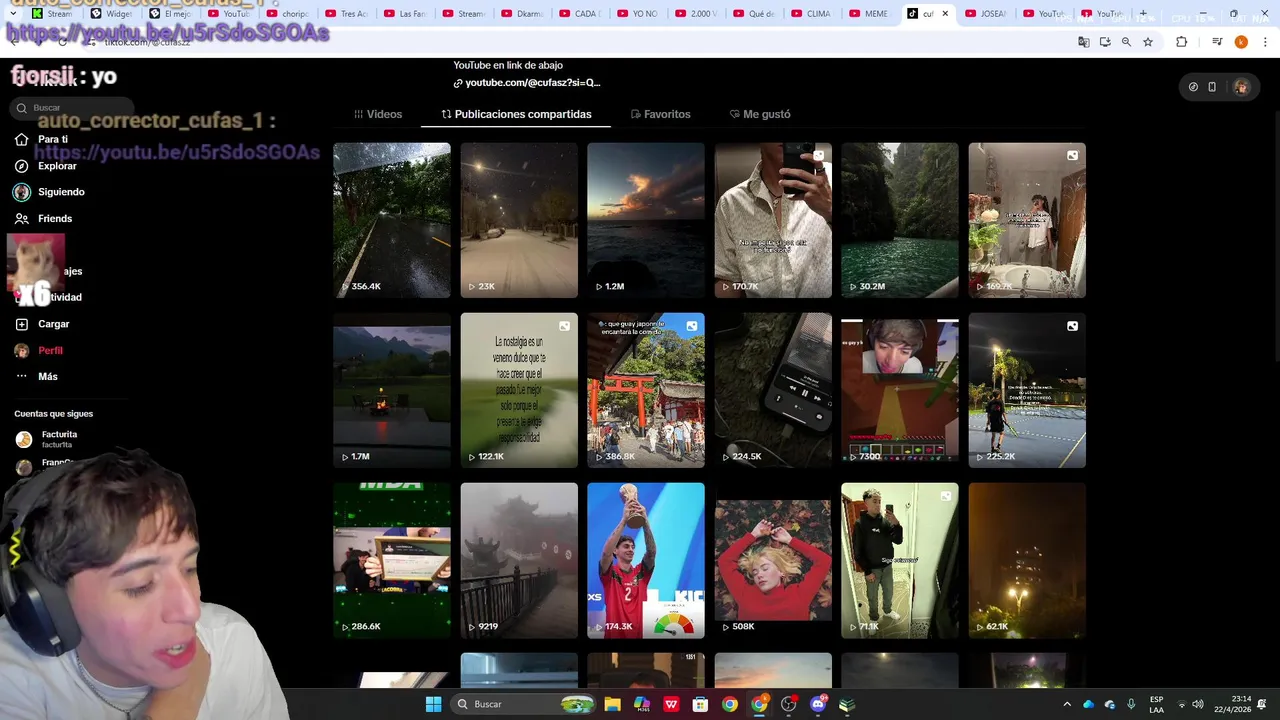Click the taskbar volume speaker icon
Image resolution: width=1280 pixels, height=720 pixels.
(x=1198, y=704)
